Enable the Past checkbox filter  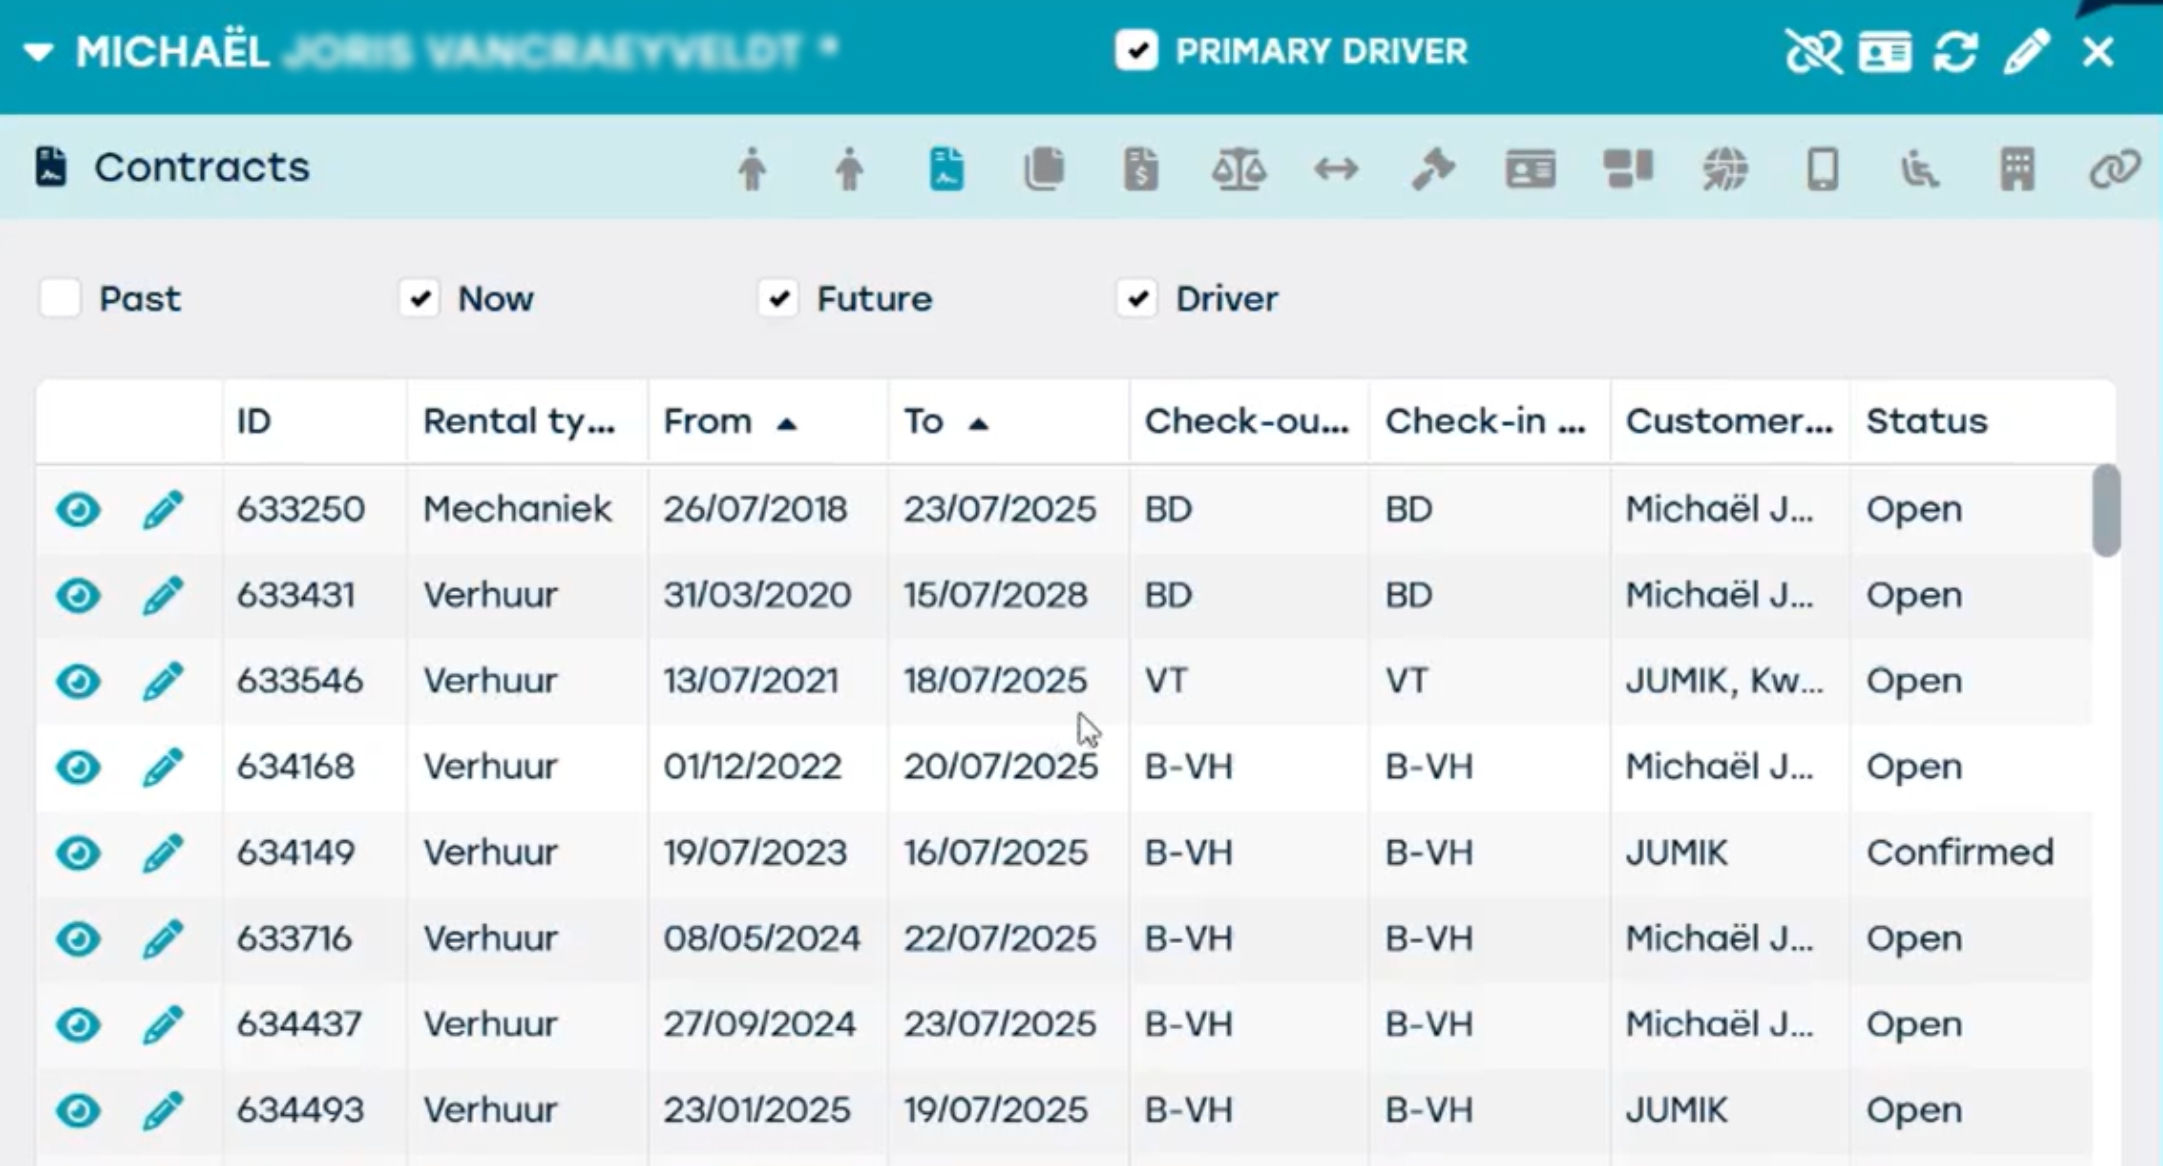(x=60, y=298)
